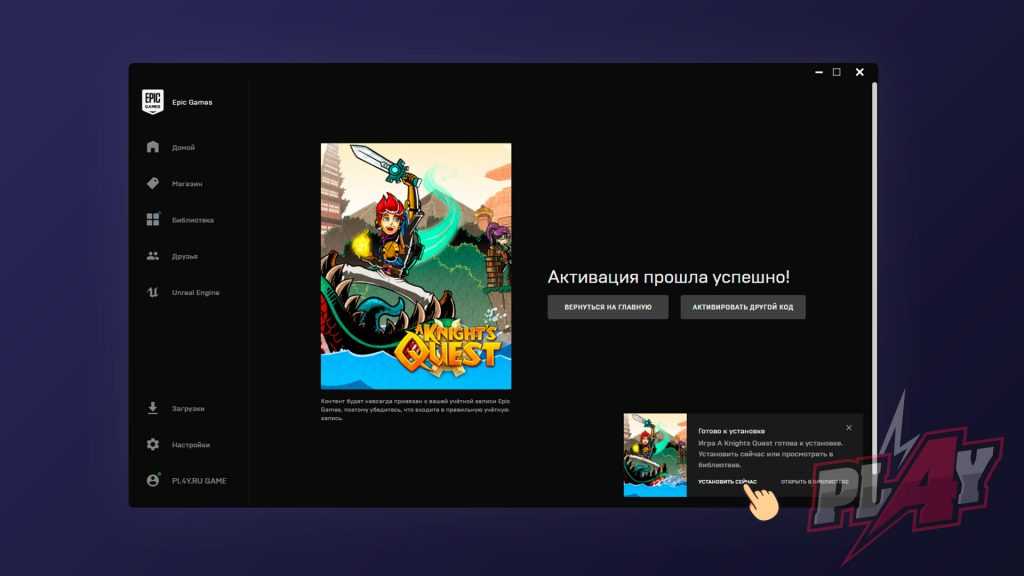1024x576 pixels.
Task: Click ОТКРЫТЬ В БИБЛИОТЕКЕ in the notification
Action: [814, 481]
